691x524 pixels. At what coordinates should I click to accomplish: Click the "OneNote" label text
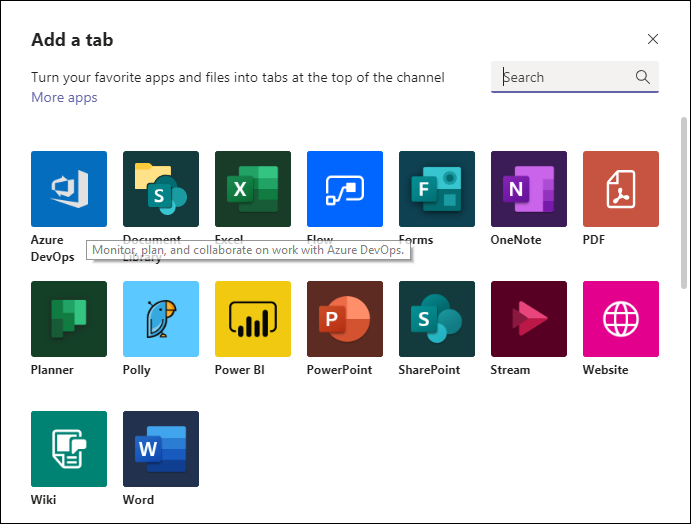coord(516,240)
